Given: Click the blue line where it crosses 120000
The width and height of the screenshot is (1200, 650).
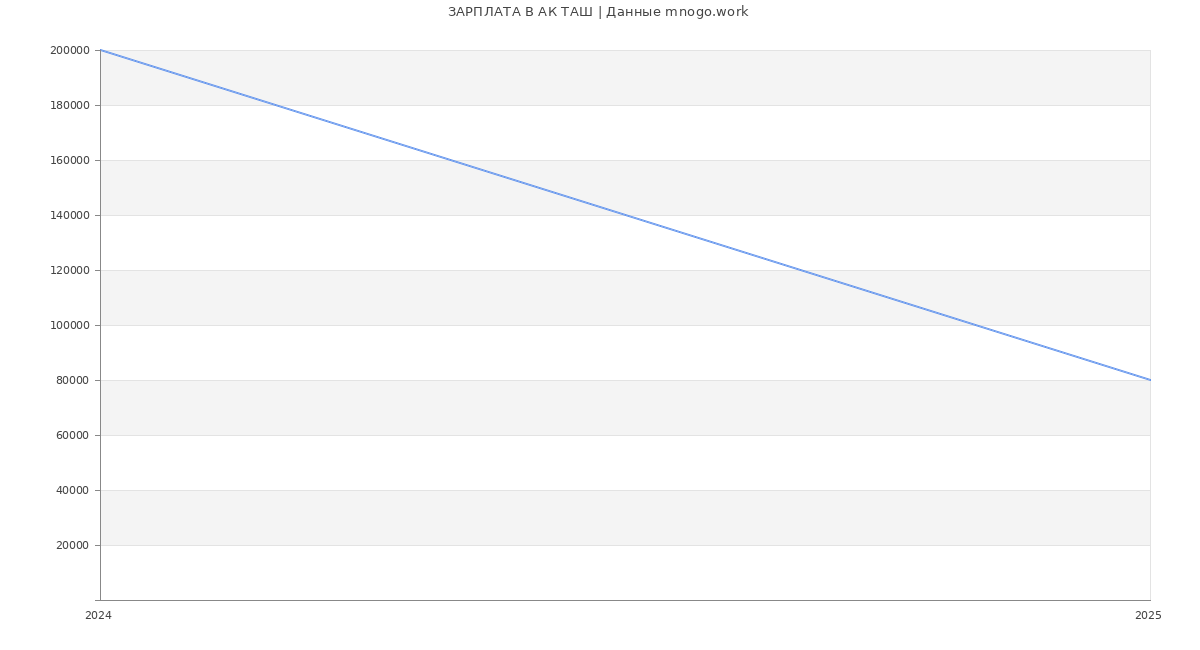Looking at the screenshot, I should [800, 270].
